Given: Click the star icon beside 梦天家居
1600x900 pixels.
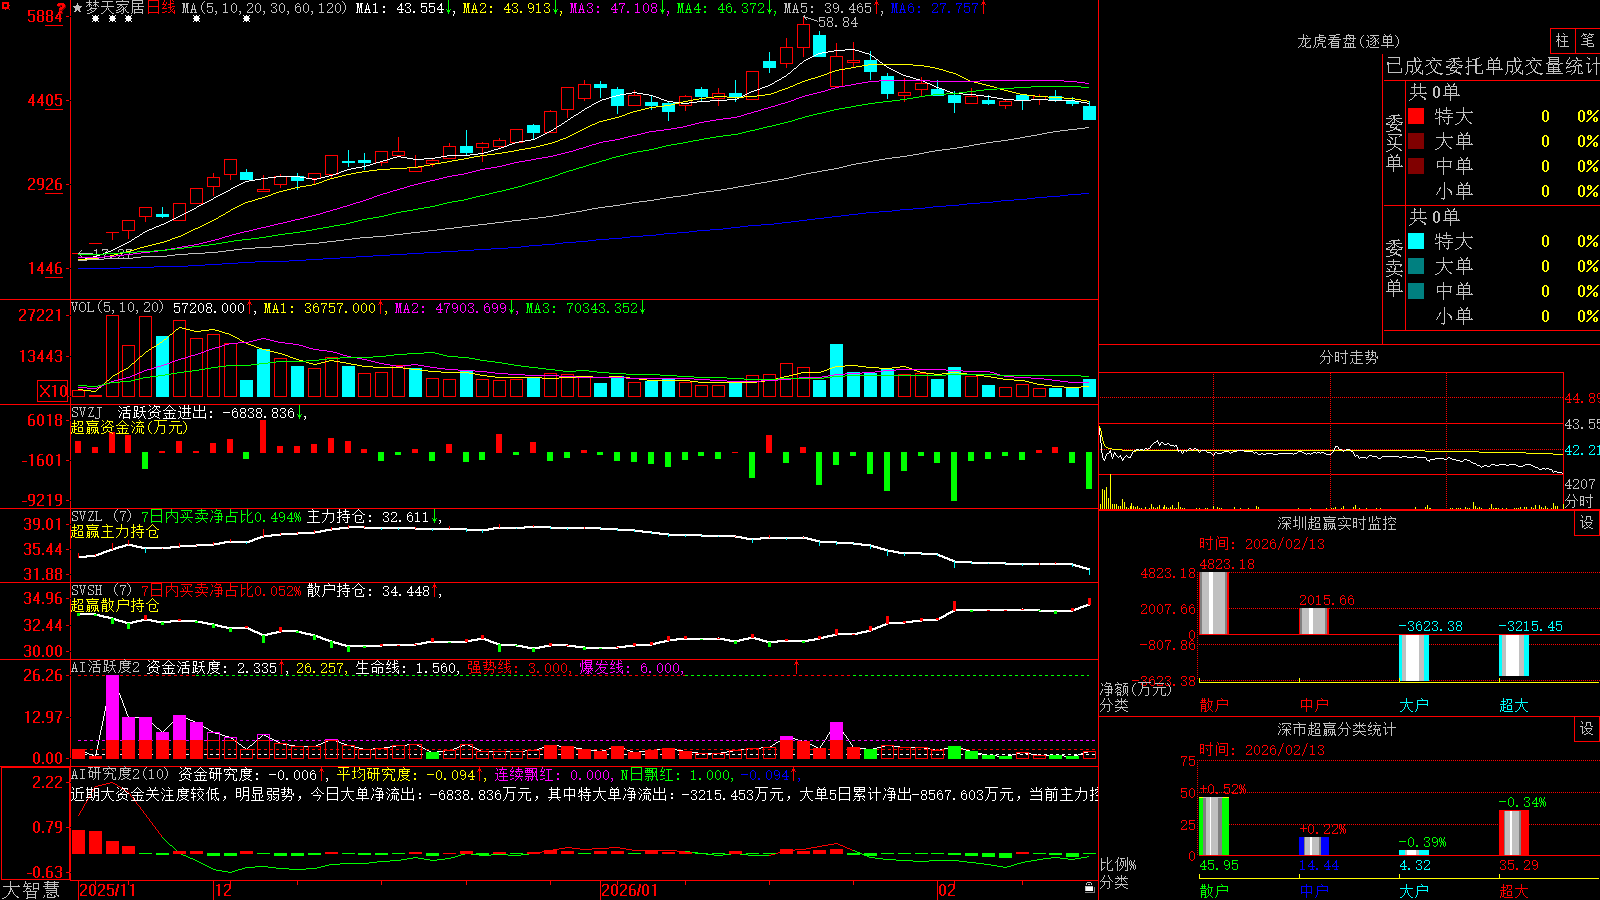Looking at the screenshot, I should click(78, 8).
